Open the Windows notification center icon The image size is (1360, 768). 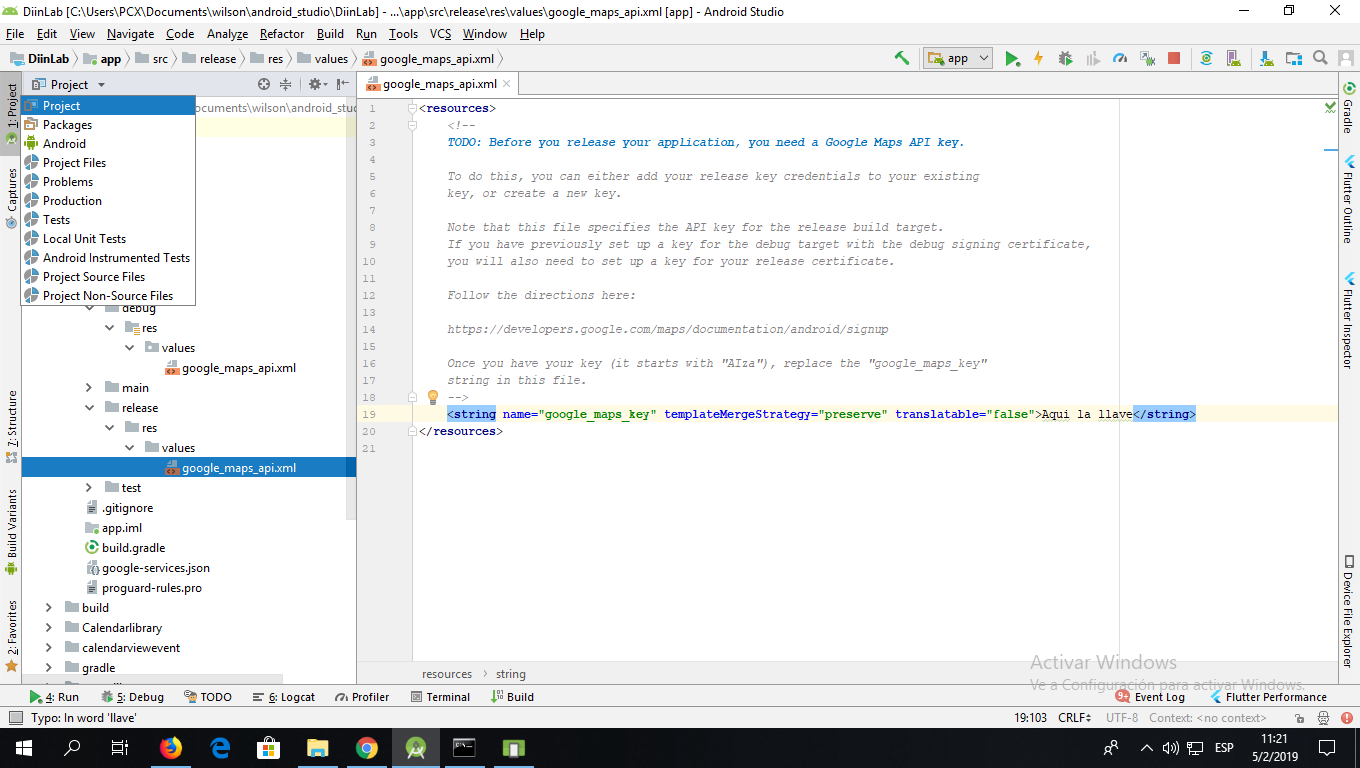pyautogui.click(x=1327, y=747)
